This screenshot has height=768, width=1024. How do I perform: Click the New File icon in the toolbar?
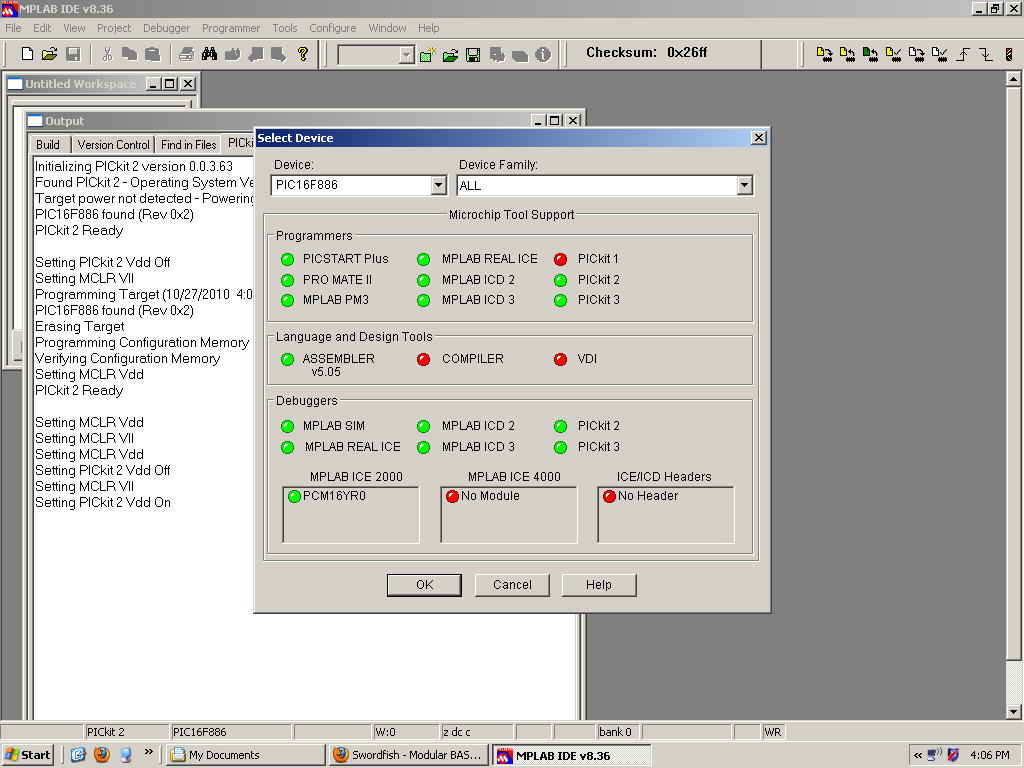coord(27,54)
